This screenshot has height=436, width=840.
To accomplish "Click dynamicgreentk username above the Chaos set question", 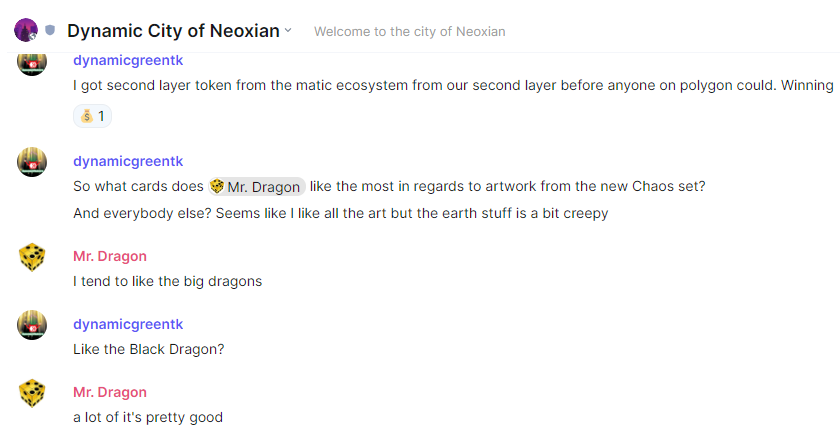I will [128, 161].
